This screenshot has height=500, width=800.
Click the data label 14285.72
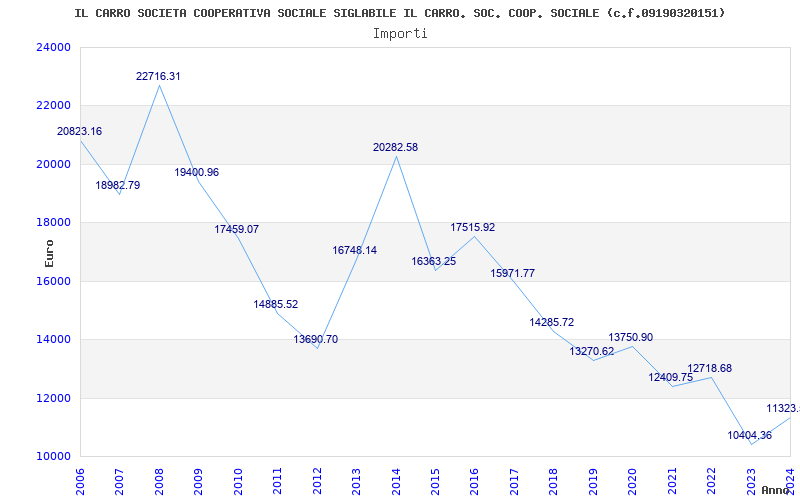[552, 322]
